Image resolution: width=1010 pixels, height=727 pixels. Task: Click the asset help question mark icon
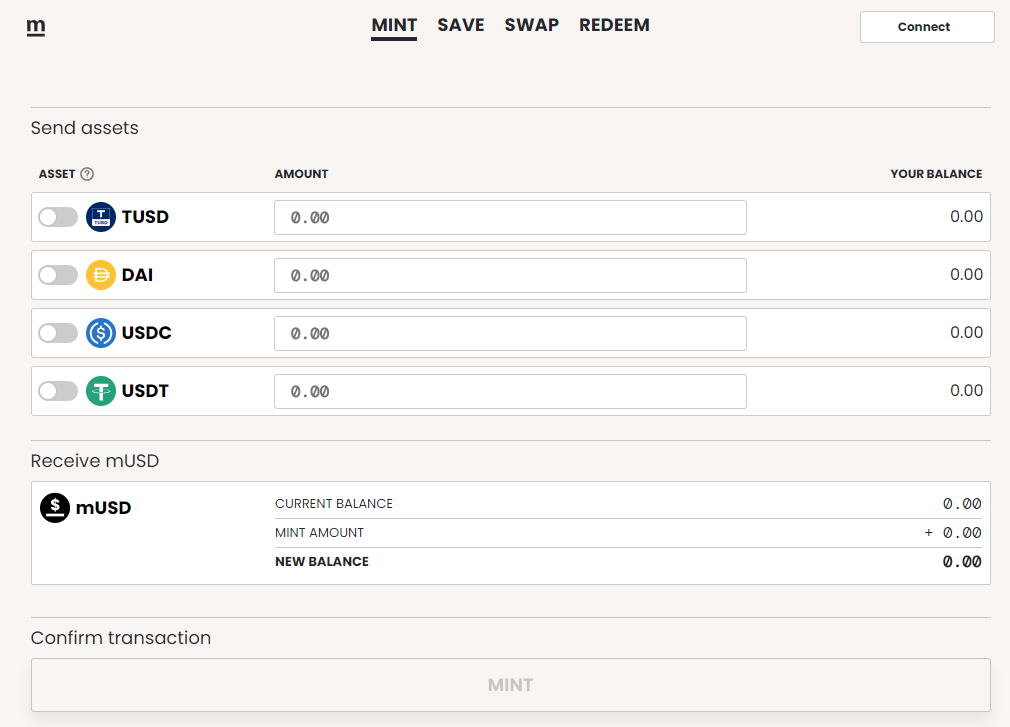click(87, 174)
